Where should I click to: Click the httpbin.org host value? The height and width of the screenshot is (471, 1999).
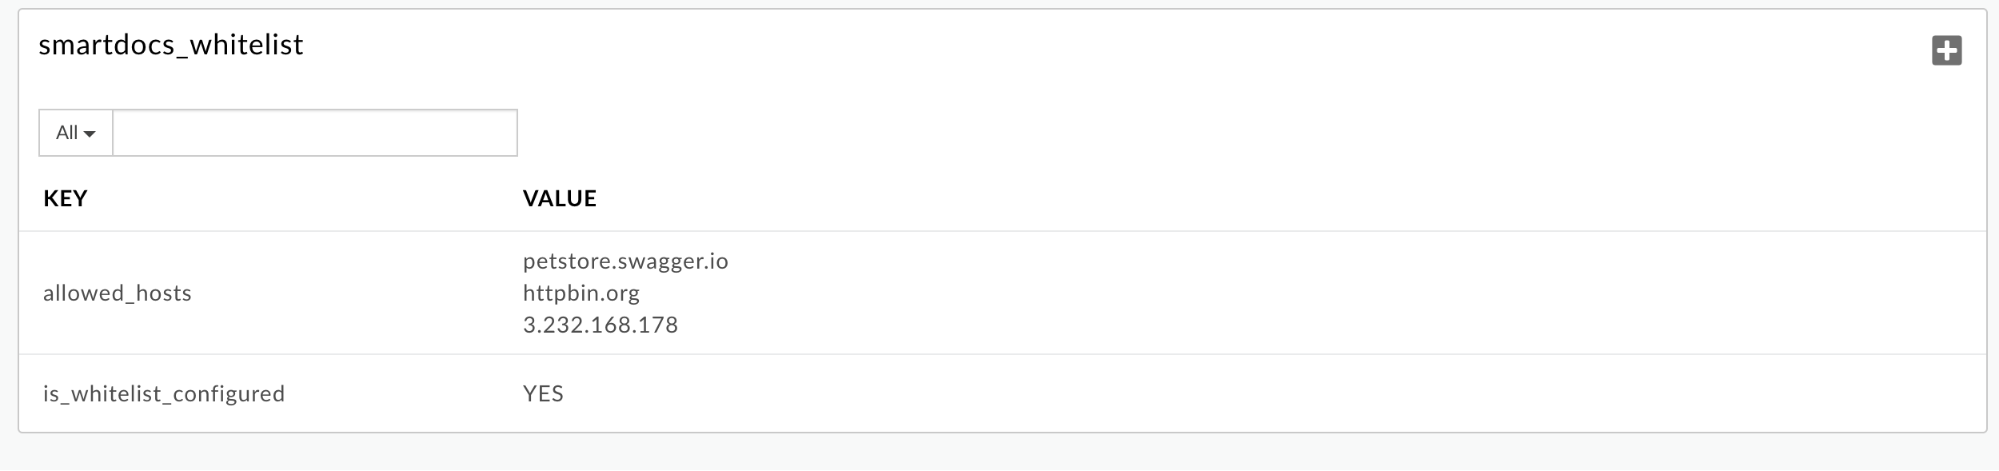(581, 293)
